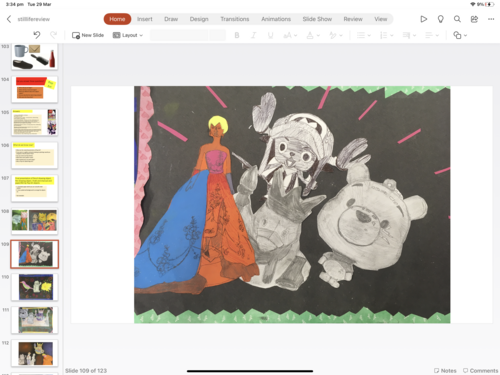Tap the lightbulb Tell Me icon
Image resolution: width=500 pixels, height=375 pixels.
tap(440, 19)
